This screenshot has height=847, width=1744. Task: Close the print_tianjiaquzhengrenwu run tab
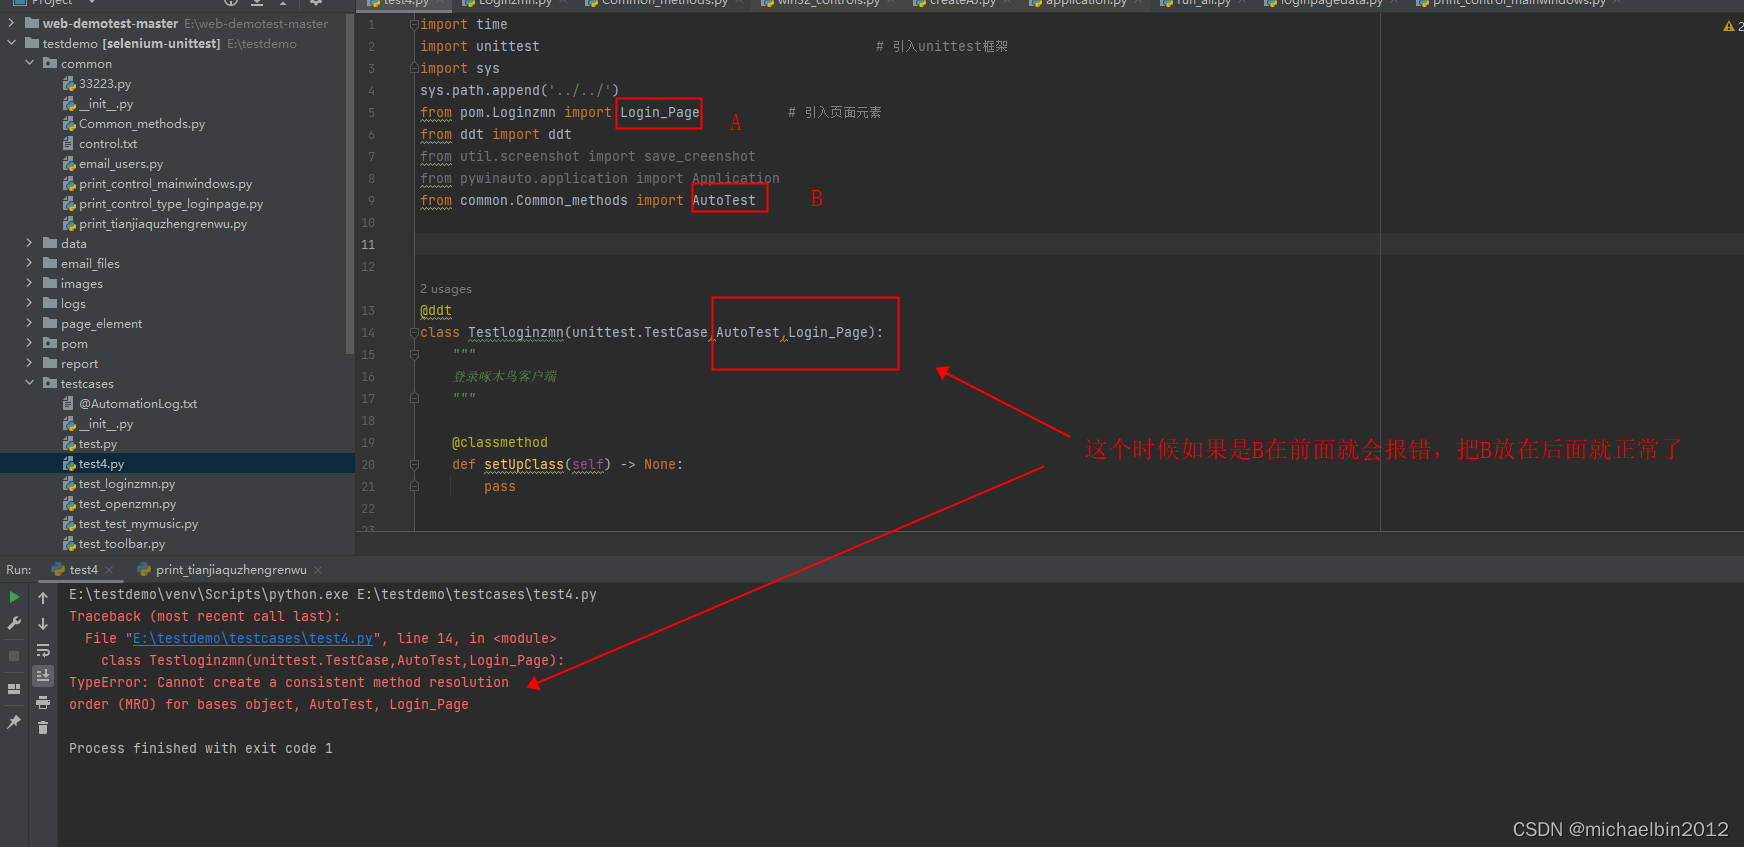pyautogui.click(x=318, y=570)
